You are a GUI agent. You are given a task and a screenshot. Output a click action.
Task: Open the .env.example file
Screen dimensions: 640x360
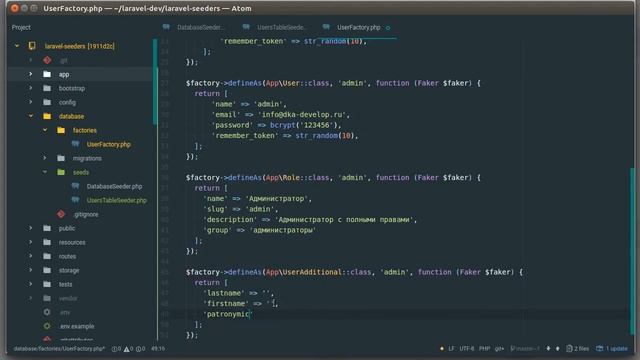pos(77,327)
